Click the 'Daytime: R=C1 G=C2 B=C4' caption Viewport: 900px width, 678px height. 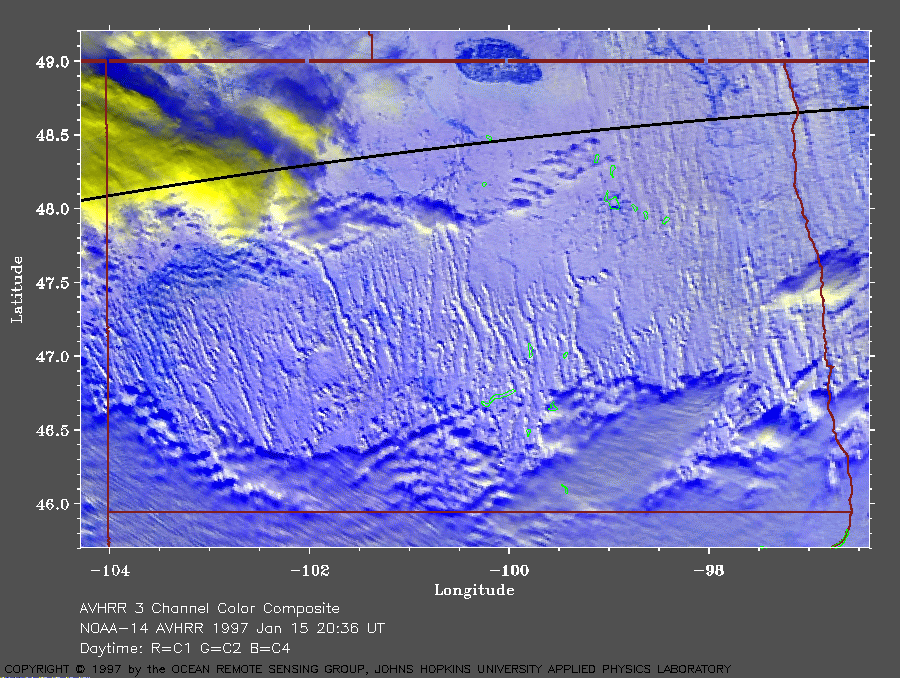185,649
